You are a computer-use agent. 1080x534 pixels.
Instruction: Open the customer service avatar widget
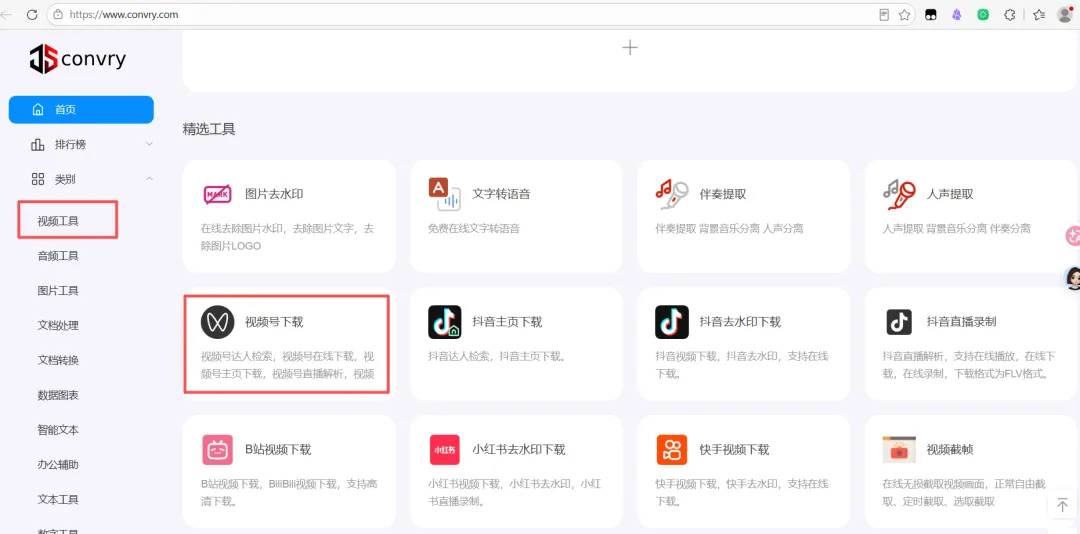(1073, 277)
